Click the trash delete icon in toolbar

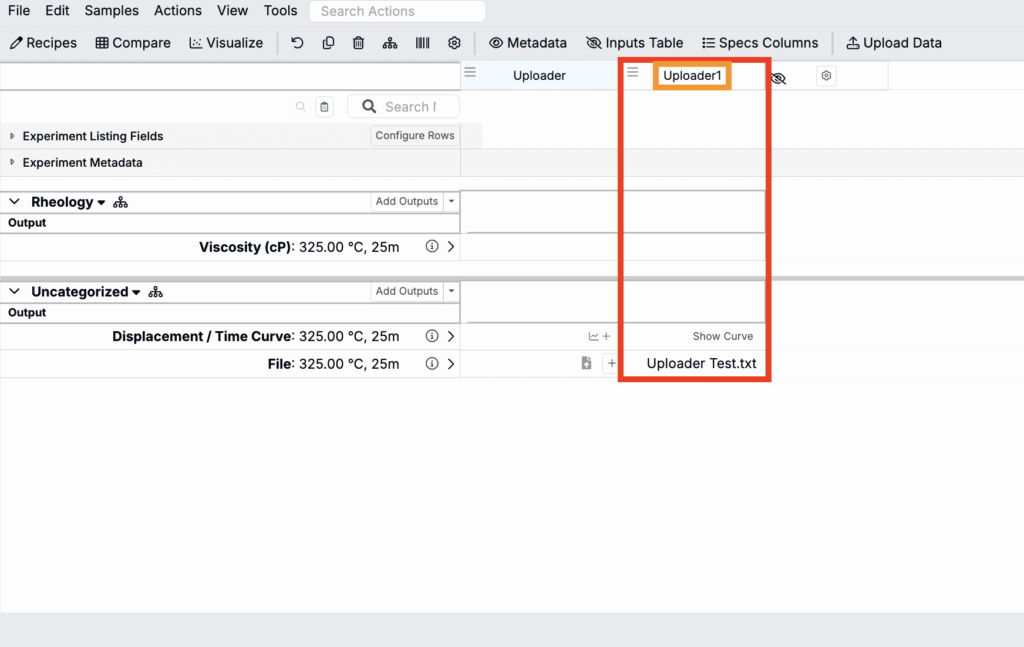click(x=358, y=43)
